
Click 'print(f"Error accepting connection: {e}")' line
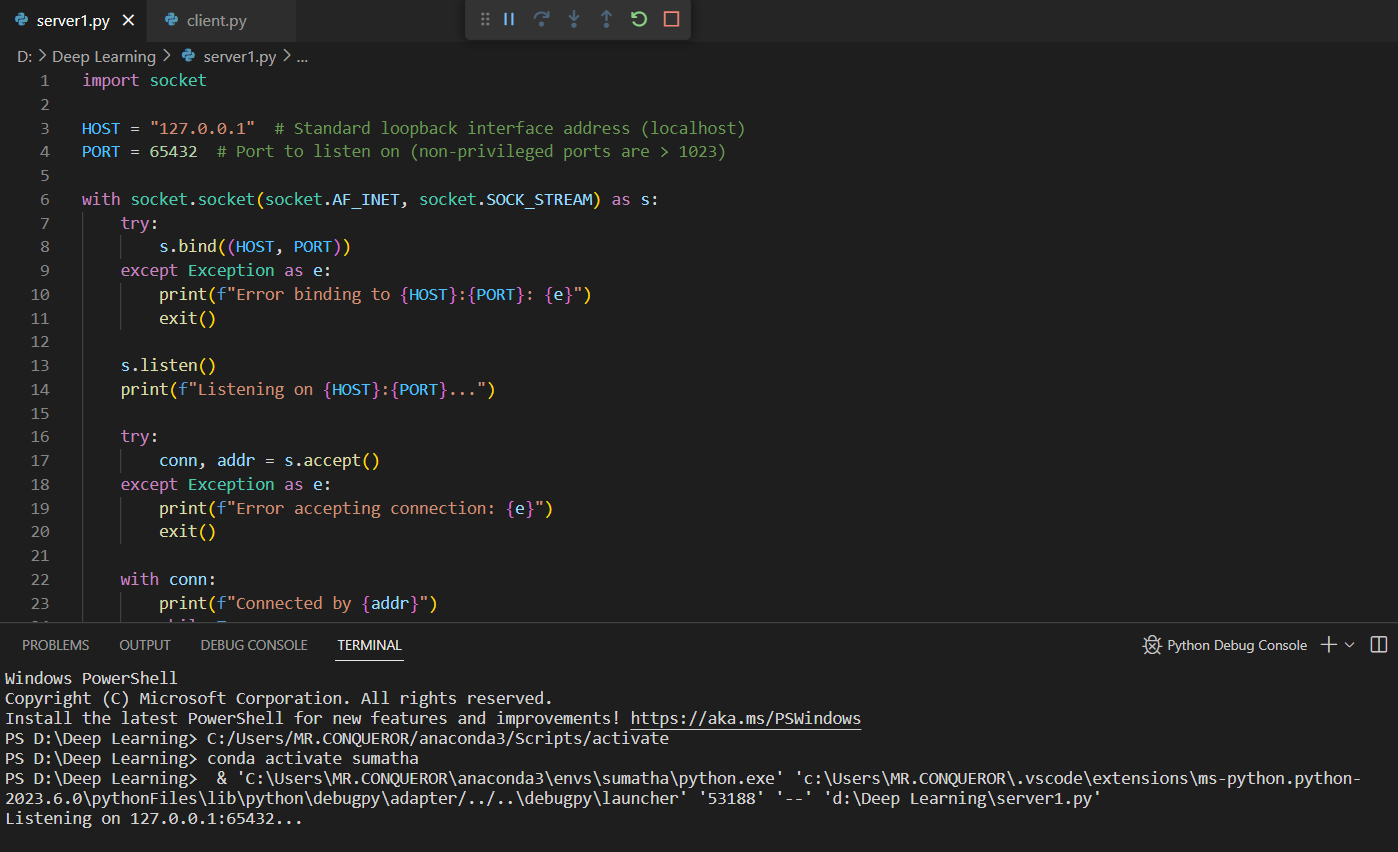(x=356, y=508)
